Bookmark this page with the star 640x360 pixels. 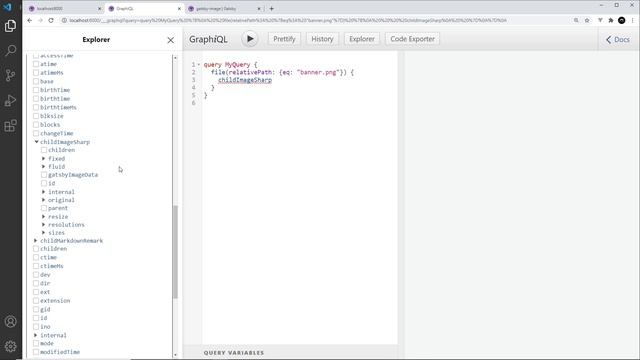pyautogui.click(x=587, y=20)
